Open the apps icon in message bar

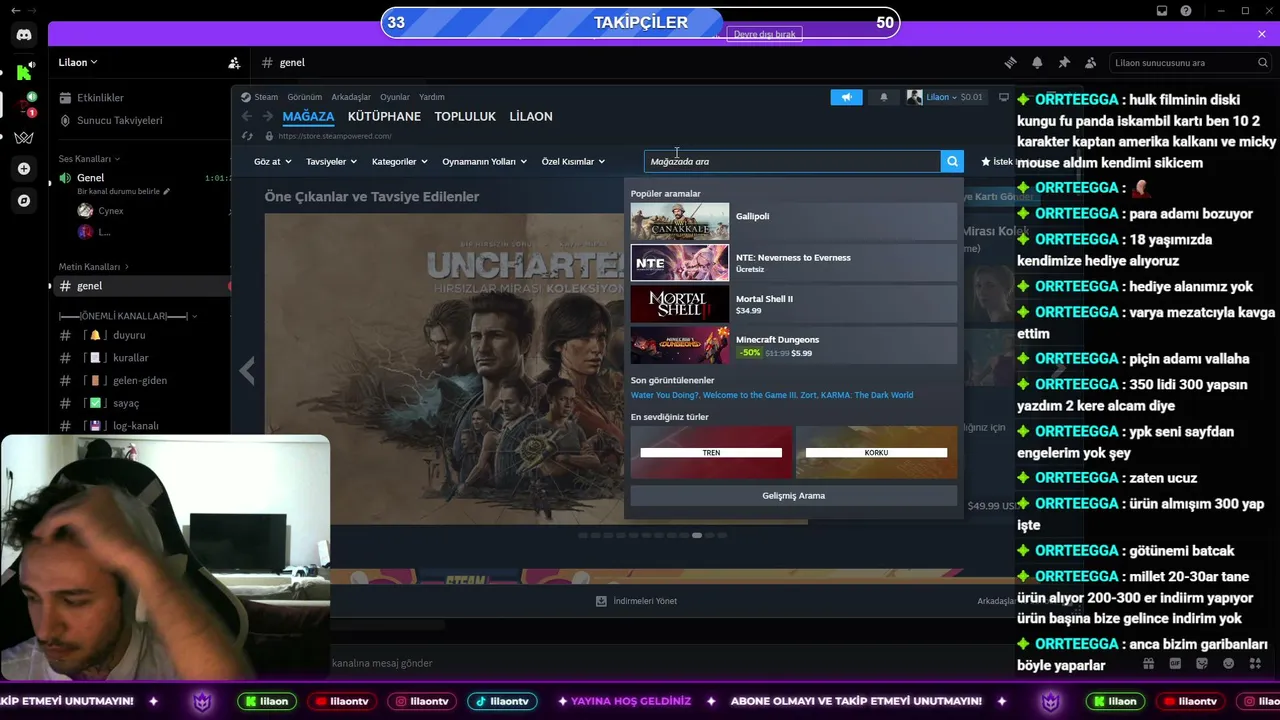click(x=1256, y=663)
